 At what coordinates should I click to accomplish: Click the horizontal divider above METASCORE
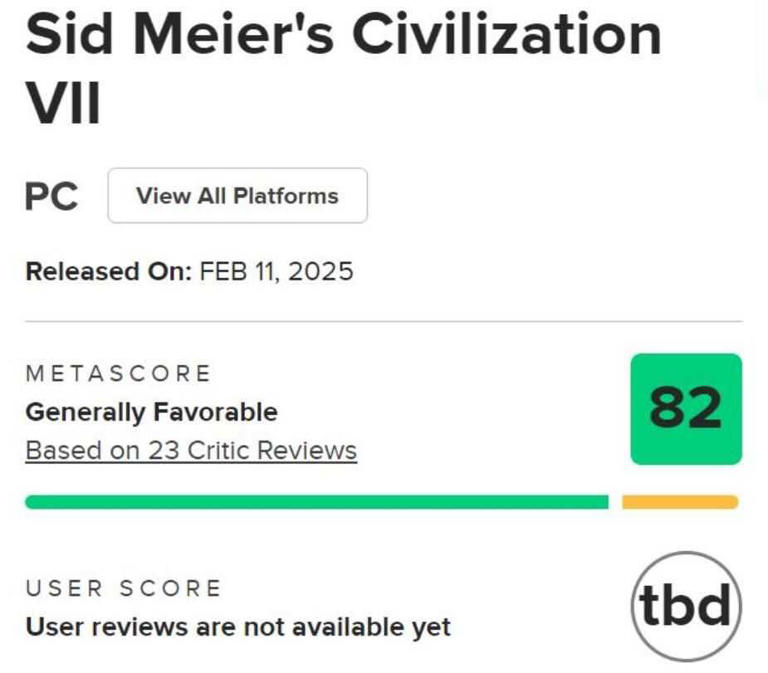click(384, 322)
